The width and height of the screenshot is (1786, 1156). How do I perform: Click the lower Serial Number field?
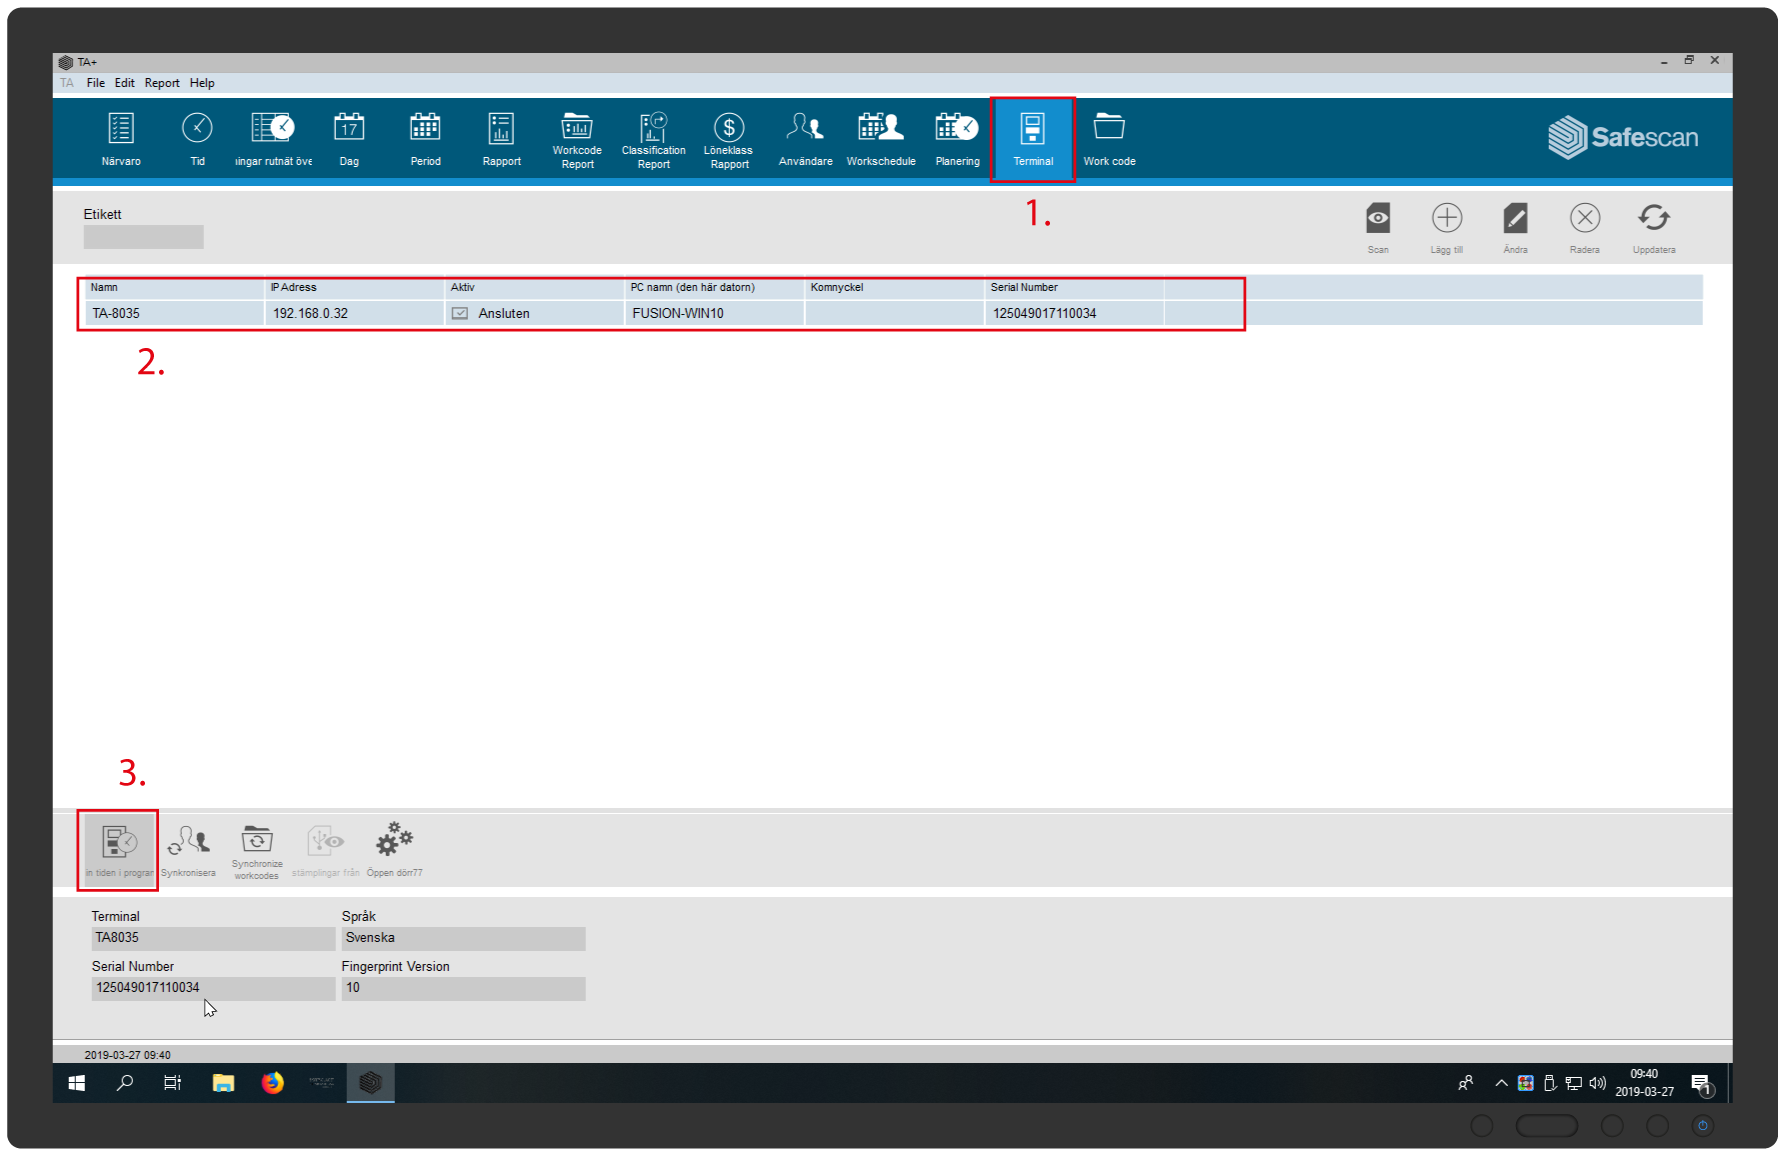click(213, 988)
